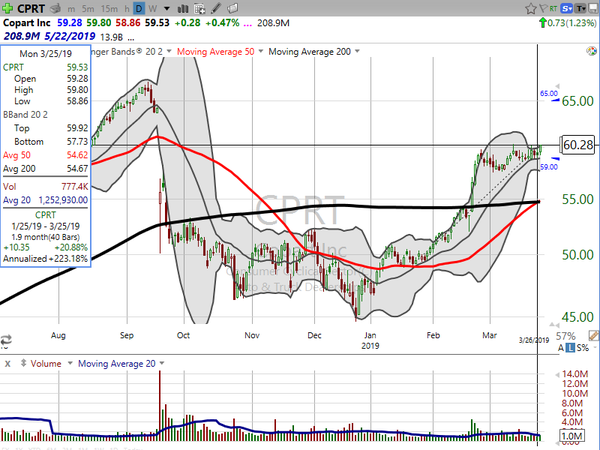Image resolution: width=600 pixels, height=450 pixels.
Task: Open Moving Average 20 volume menu
Action: coord(161,363)
